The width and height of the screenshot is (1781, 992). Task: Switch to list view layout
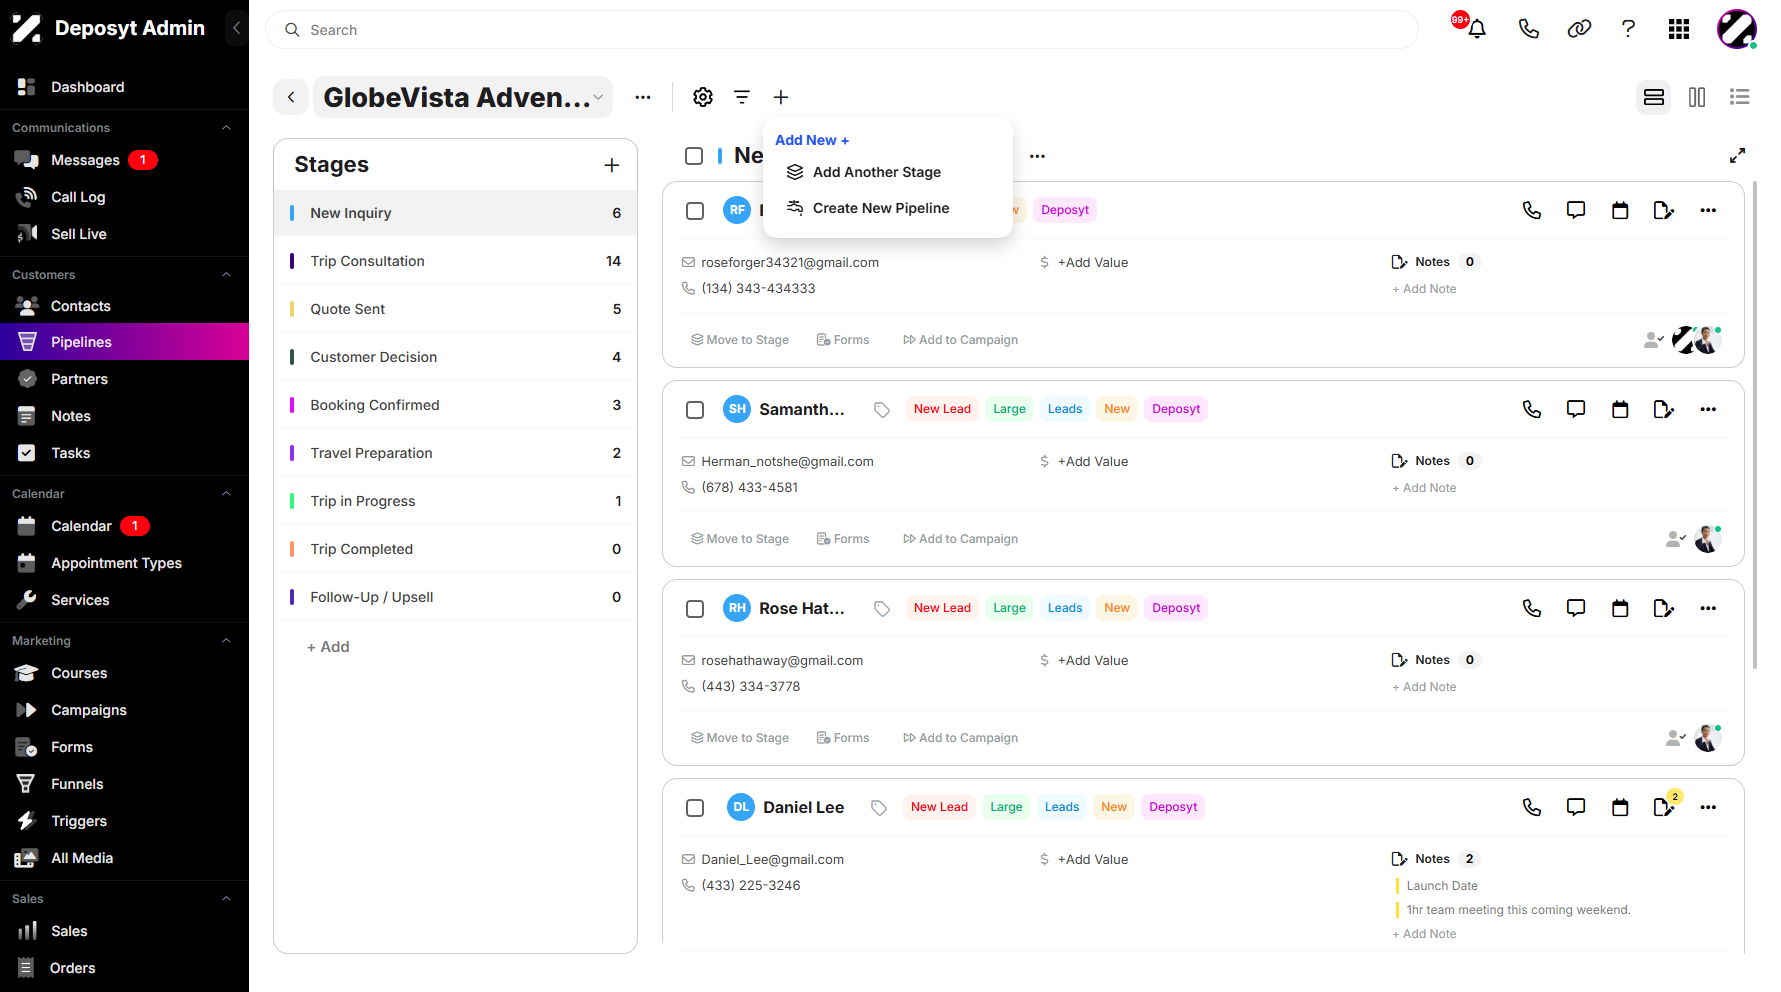pyautogui.click(x=1740, y=97)
